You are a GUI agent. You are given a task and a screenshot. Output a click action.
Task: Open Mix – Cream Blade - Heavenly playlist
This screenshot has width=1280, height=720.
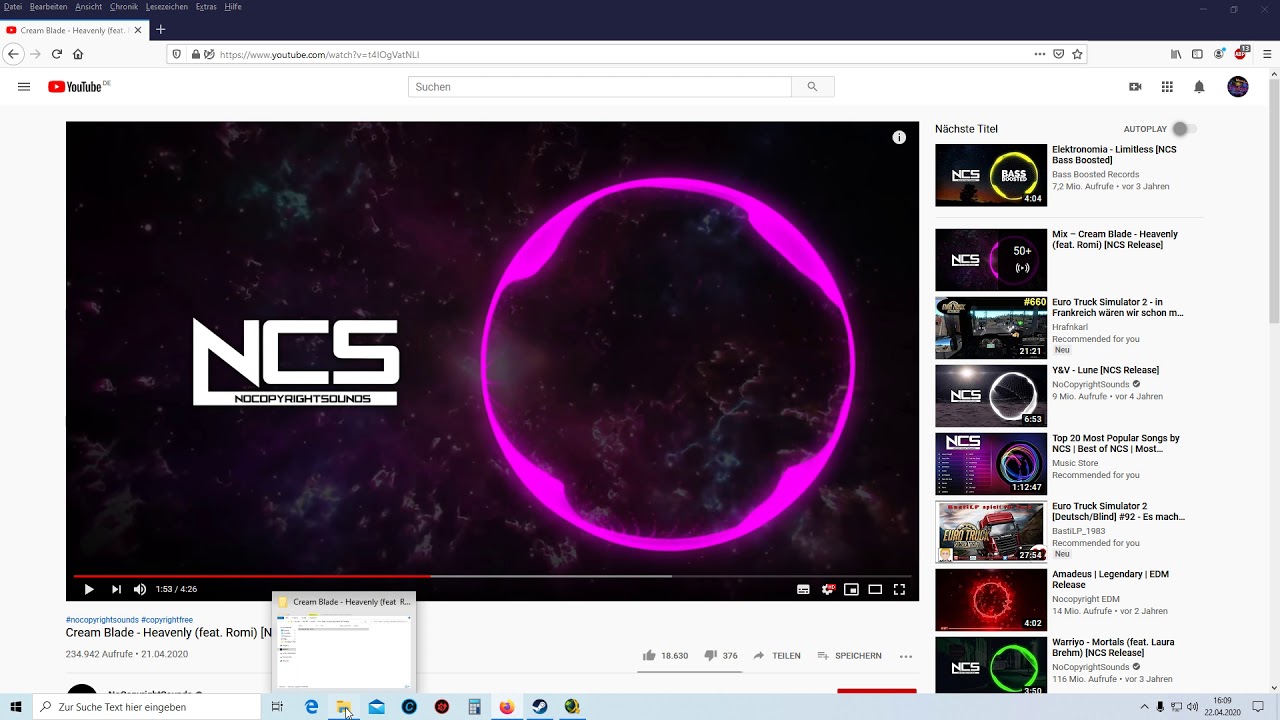click(x=1115, y=239)
